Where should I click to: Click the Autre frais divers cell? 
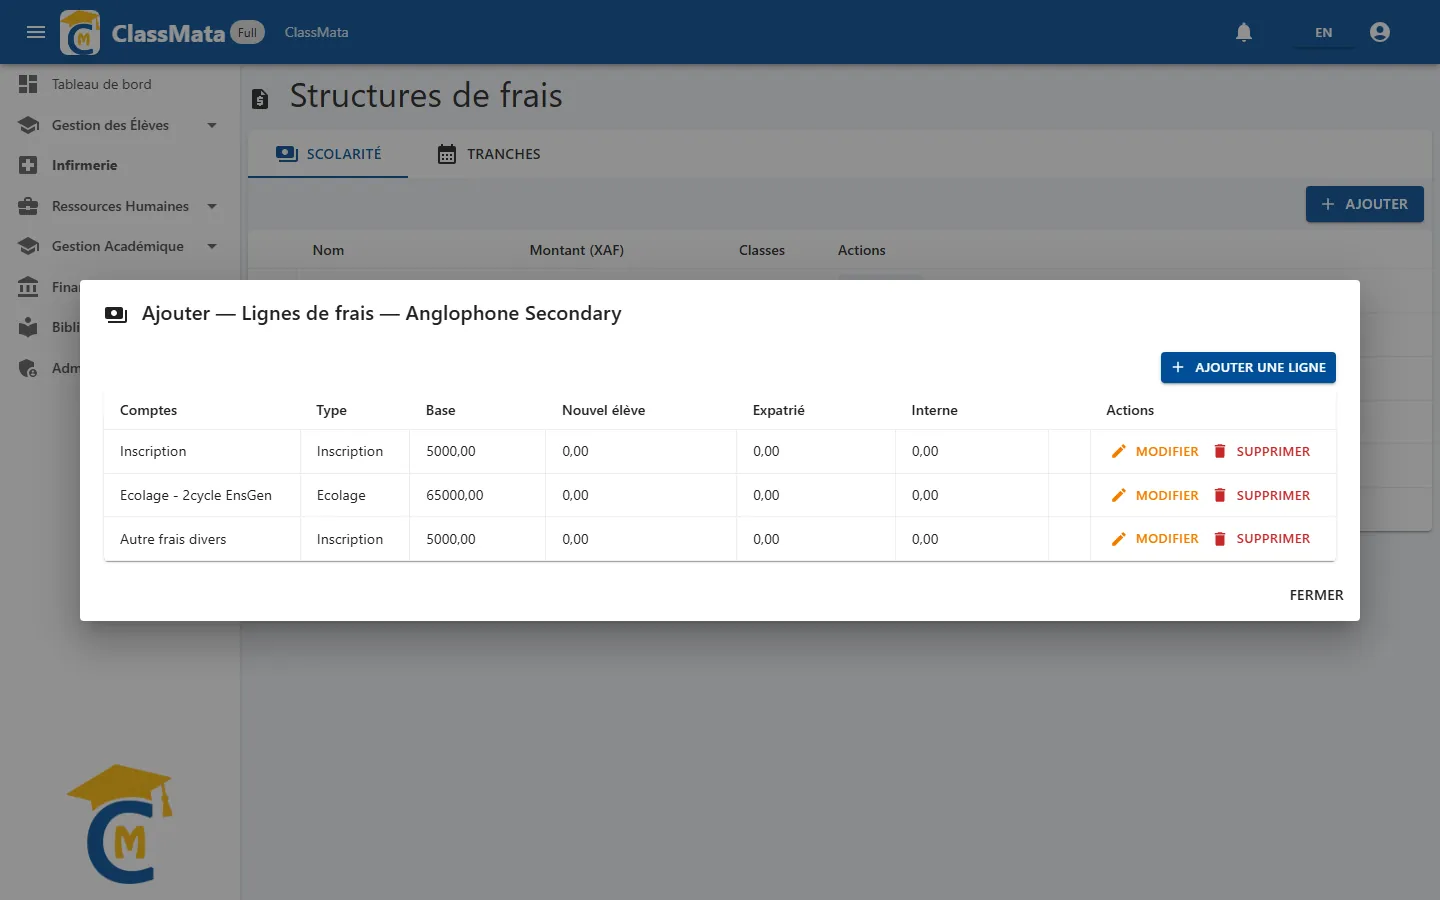pyautogui.click(x=202, y=539)
